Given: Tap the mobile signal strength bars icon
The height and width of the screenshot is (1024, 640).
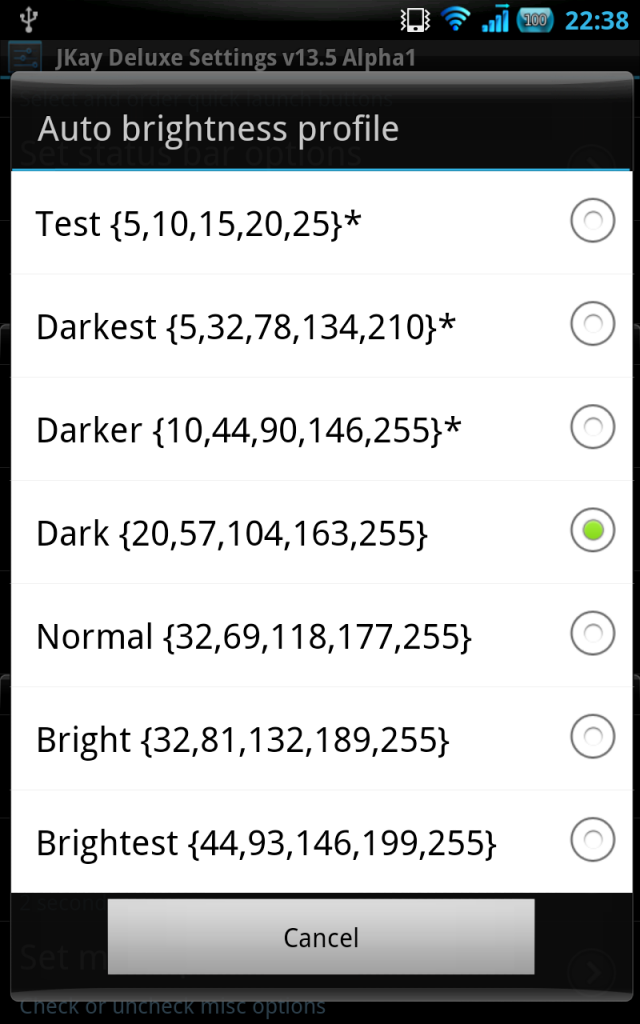Looking at the screenshot, I should (495, 20).
